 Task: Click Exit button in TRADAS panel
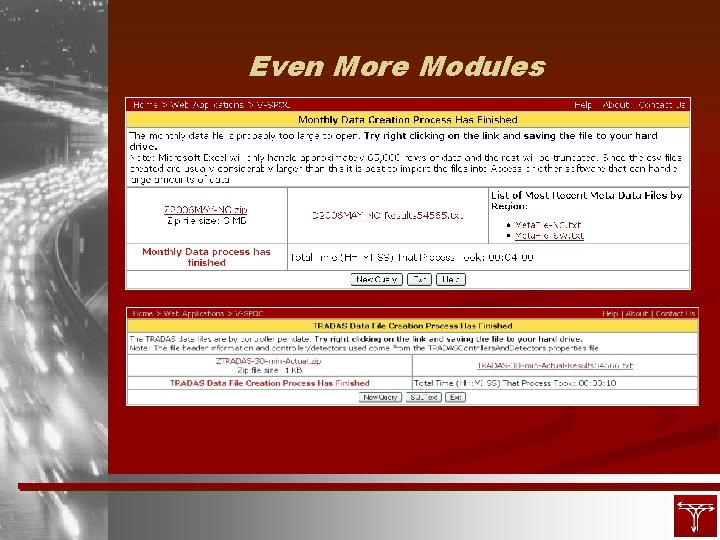coord(455,397)
